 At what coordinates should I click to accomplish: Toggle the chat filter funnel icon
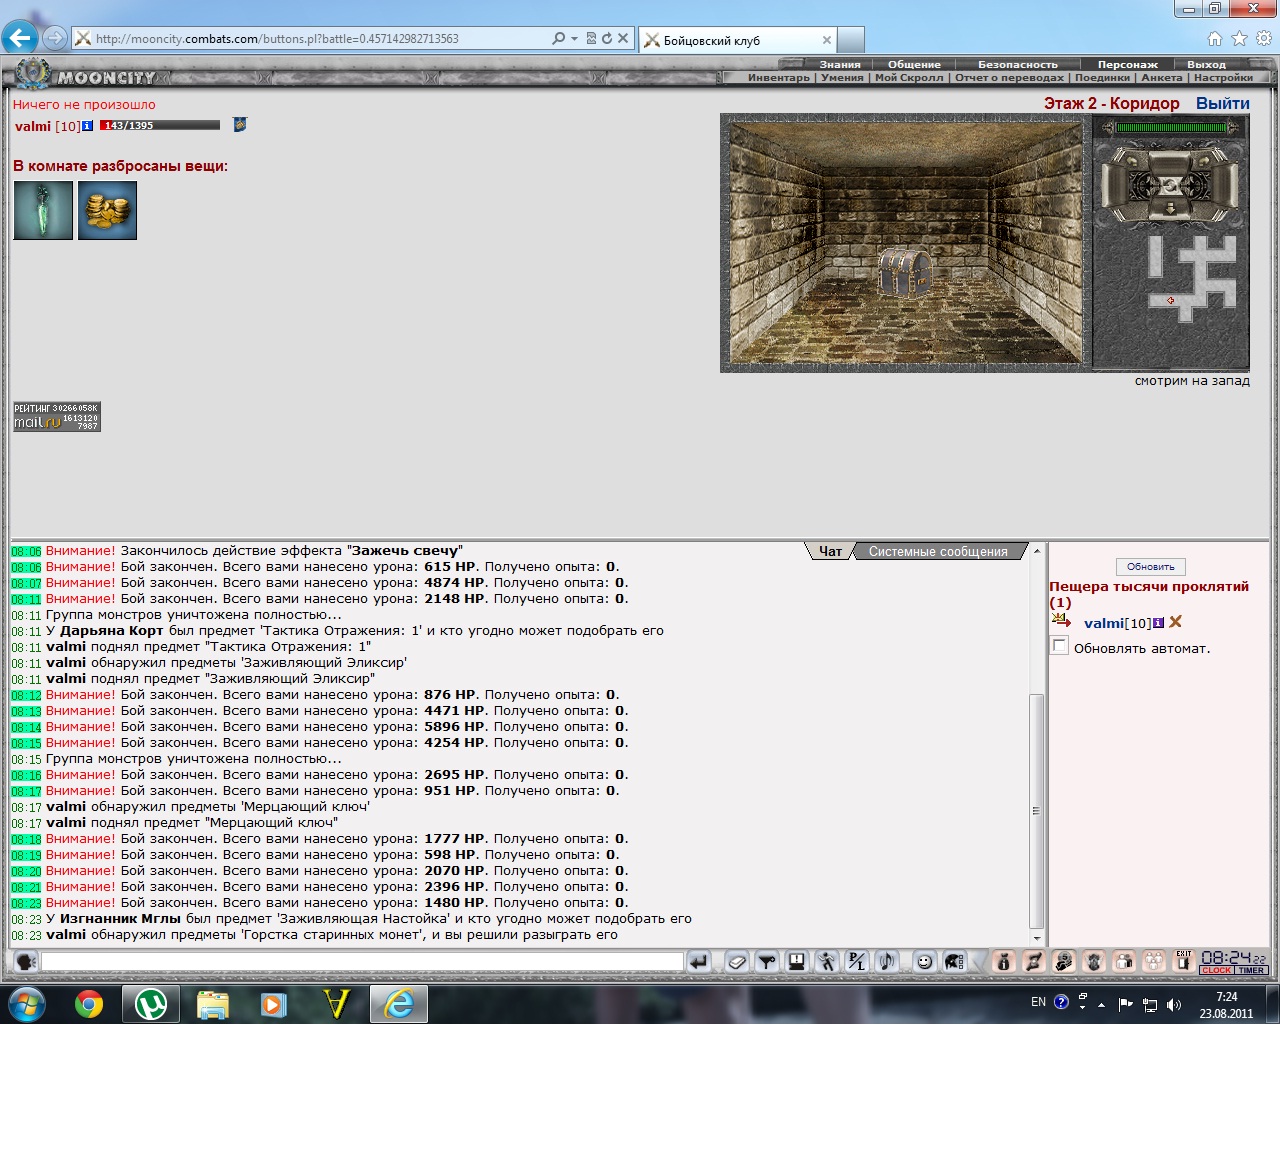click(x=767, y=962)
